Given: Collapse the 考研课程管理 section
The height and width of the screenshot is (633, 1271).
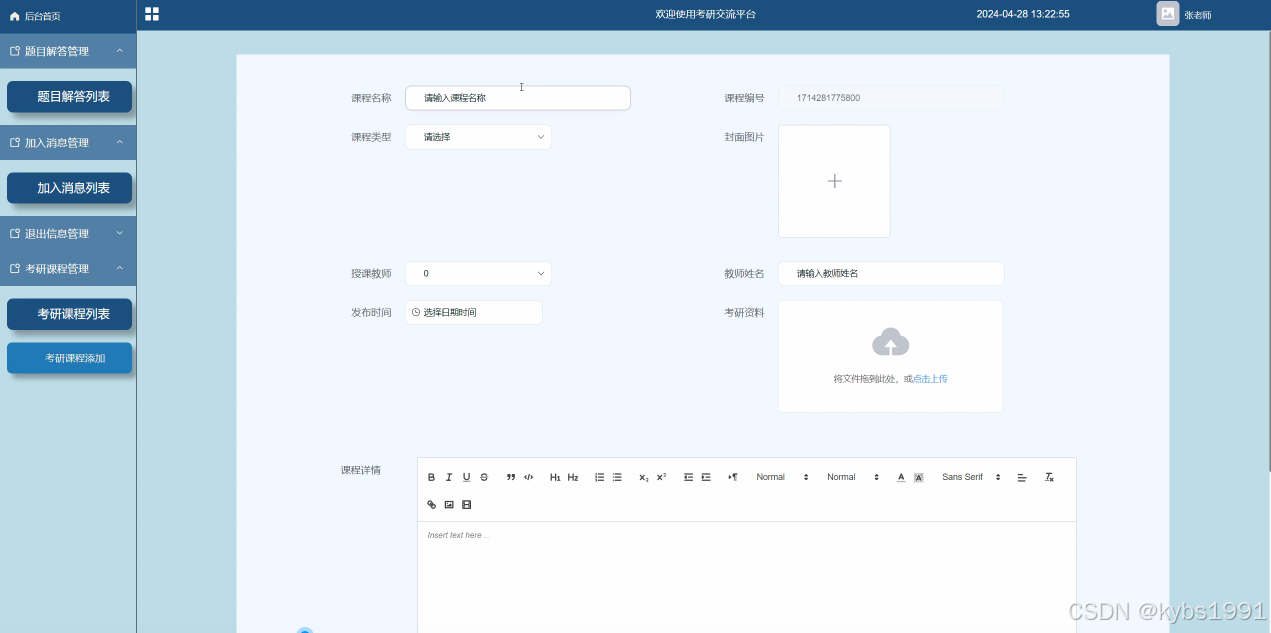Looking at the screenshot, I should 68,269.
